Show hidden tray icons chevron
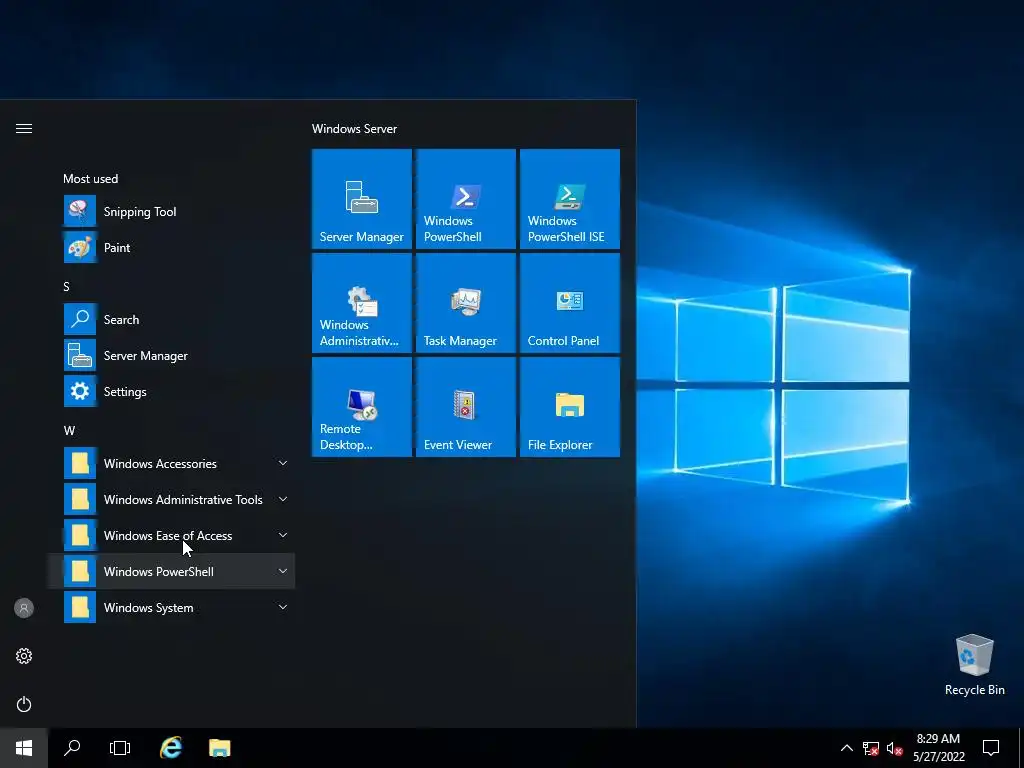 pos(846,748)
